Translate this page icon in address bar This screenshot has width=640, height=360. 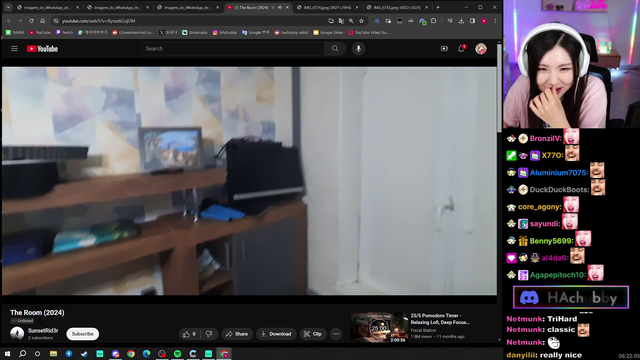point(341,21)
